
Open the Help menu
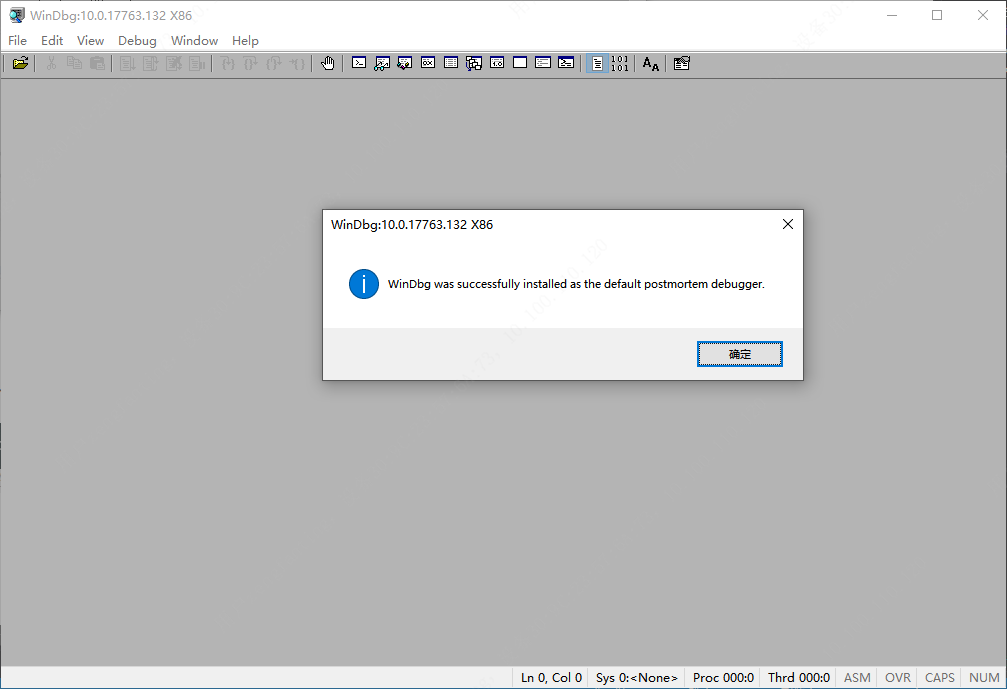[x=245, y=40]
